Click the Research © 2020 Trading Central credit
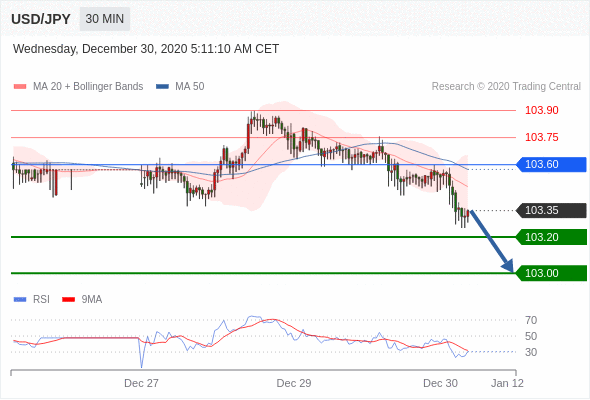 click(506, 87)
